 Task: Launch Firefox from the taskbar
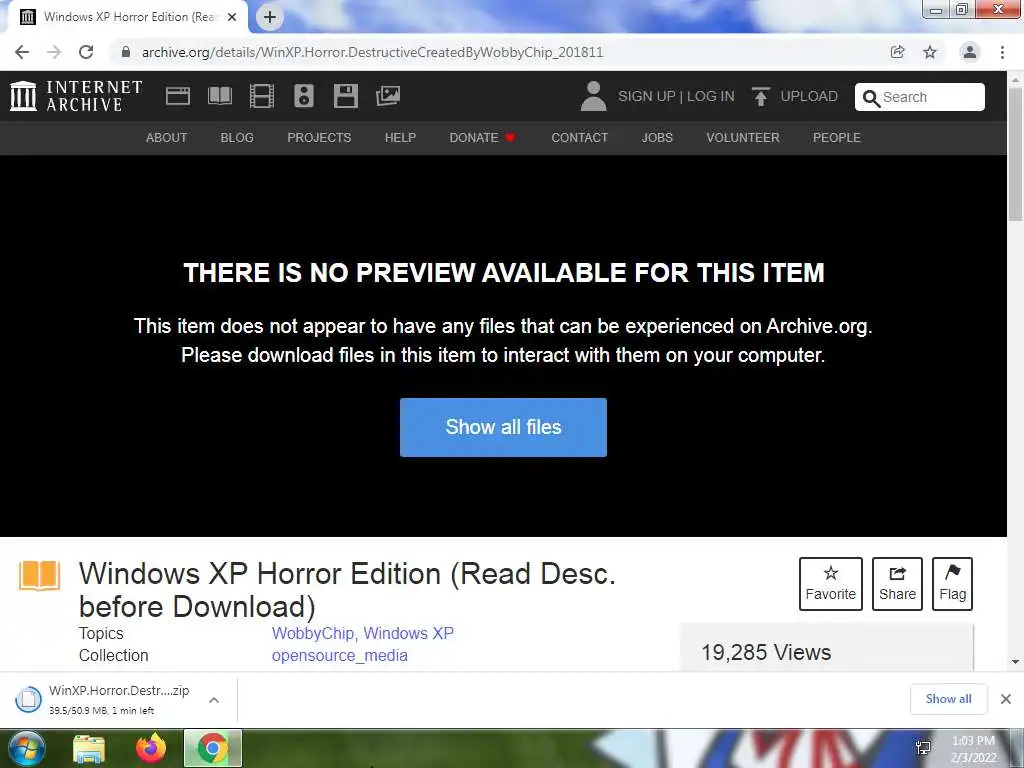point(151,748)
